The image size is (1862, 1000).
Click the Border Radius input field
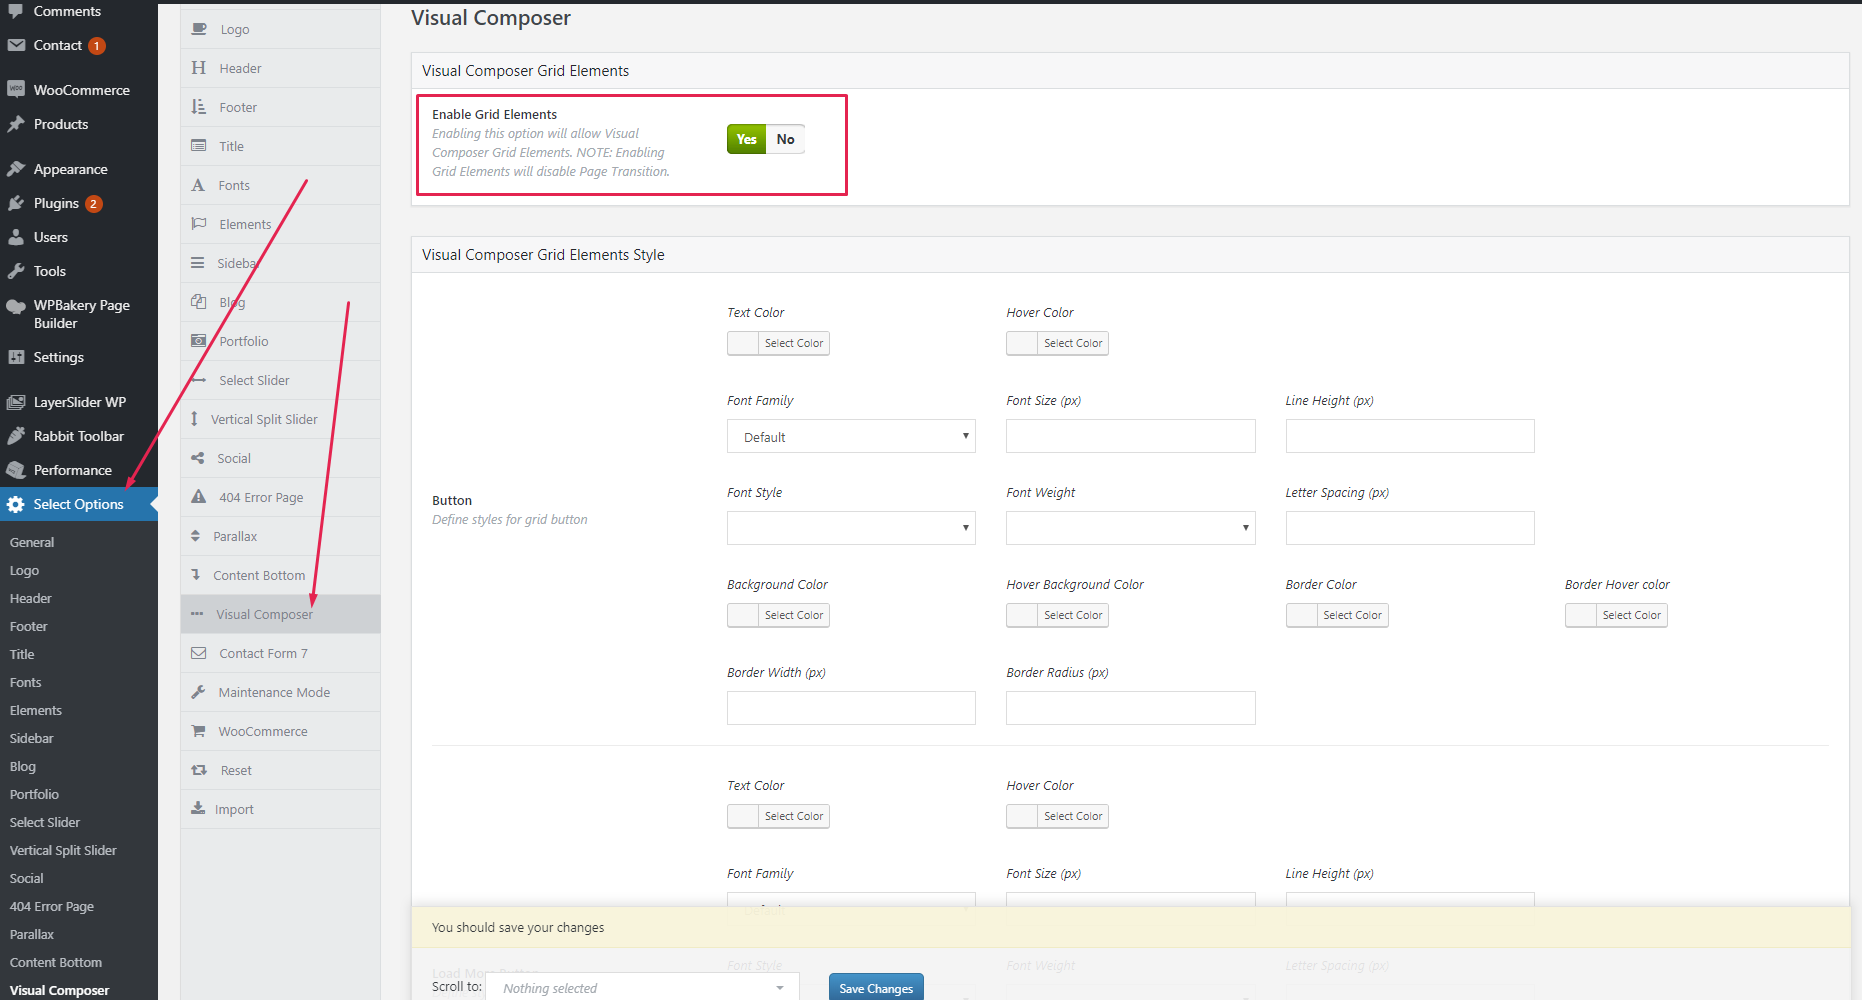1130,708
